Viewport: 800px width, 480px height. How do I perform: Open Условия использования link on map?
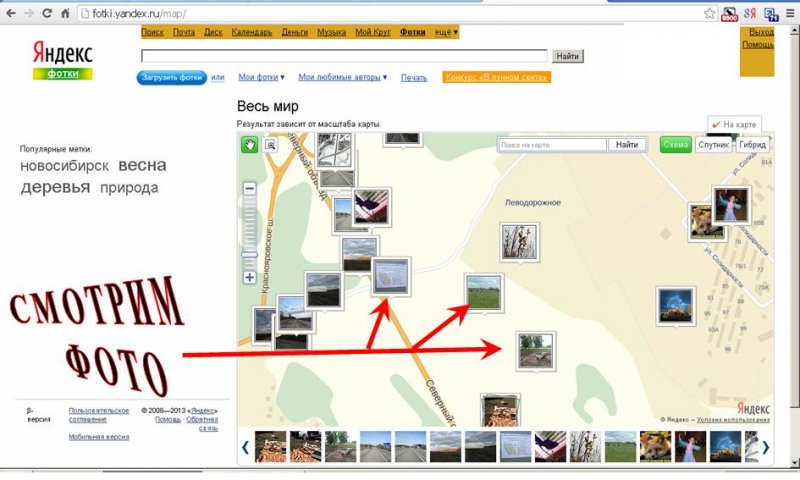(733, 420)
